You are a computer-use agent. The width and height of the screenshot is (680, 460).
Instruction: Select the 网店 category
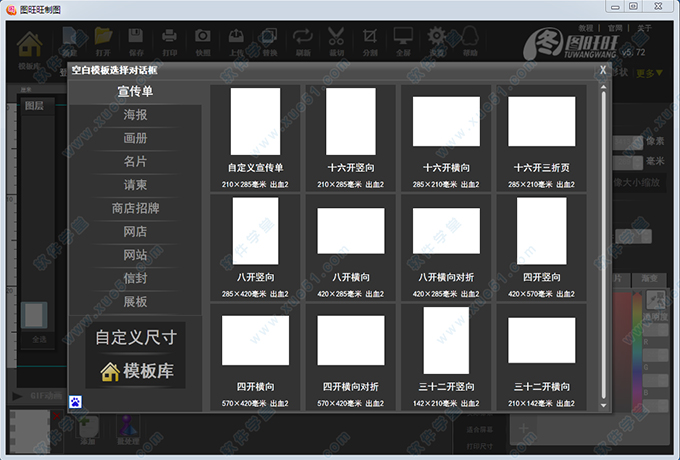click(135, 232)
